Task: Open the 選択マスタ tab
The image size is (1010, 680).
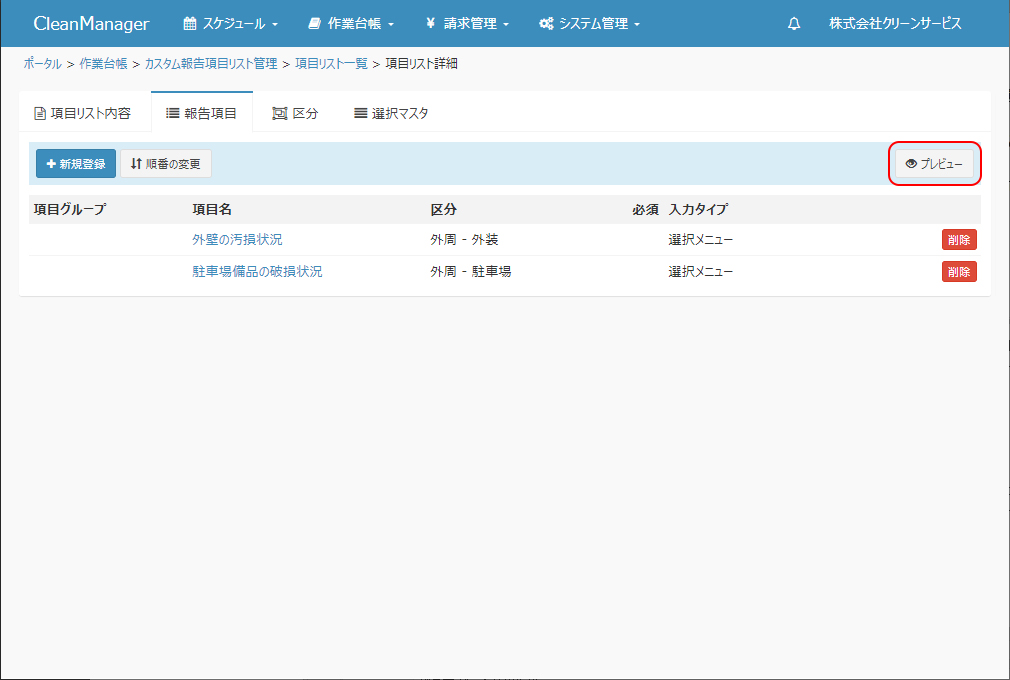Action: (391, 113)
